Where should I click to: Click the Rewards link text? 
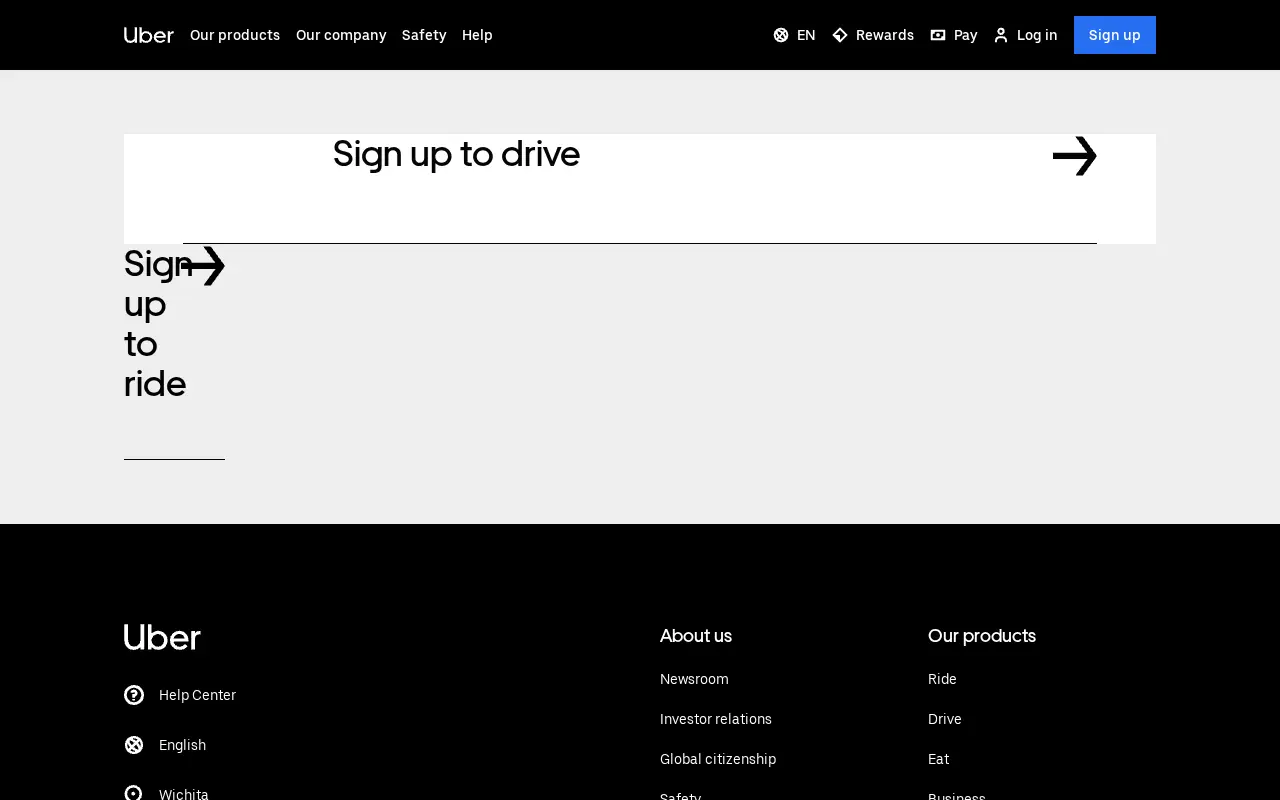click(x=885, y=35)
